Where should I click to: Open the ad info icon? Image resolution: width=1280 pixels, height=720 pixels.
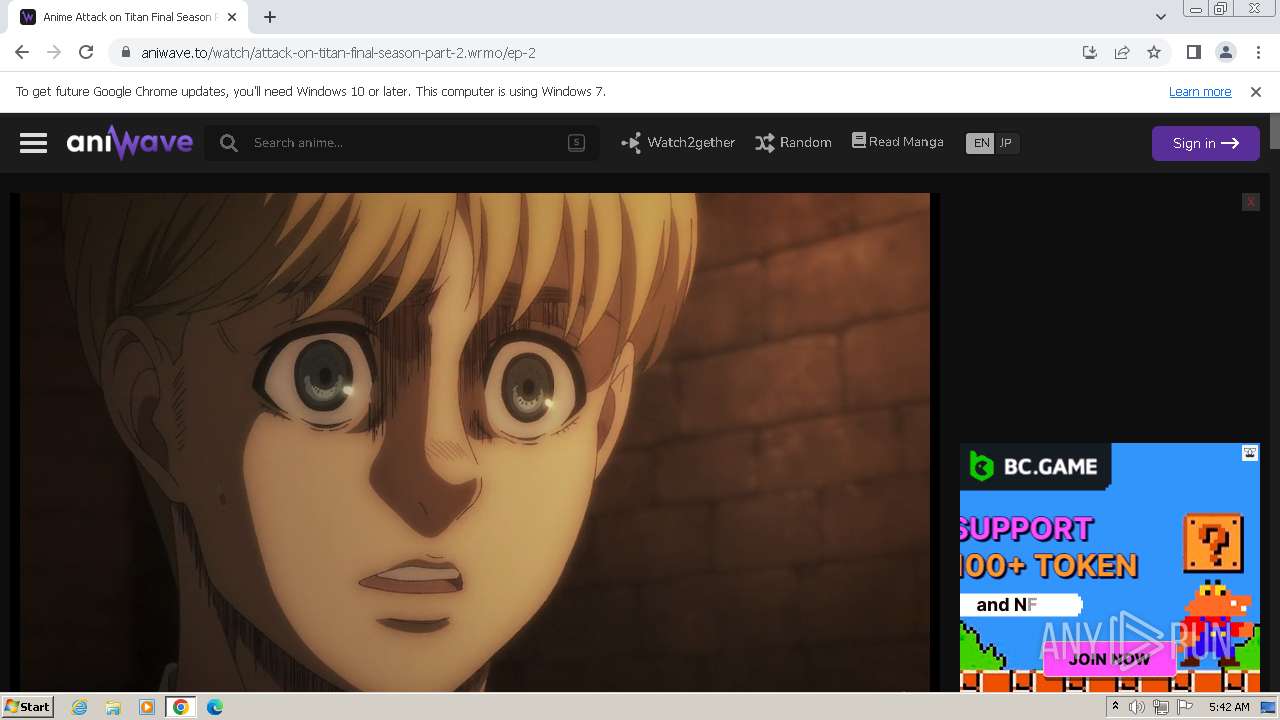pos(1250,453)
